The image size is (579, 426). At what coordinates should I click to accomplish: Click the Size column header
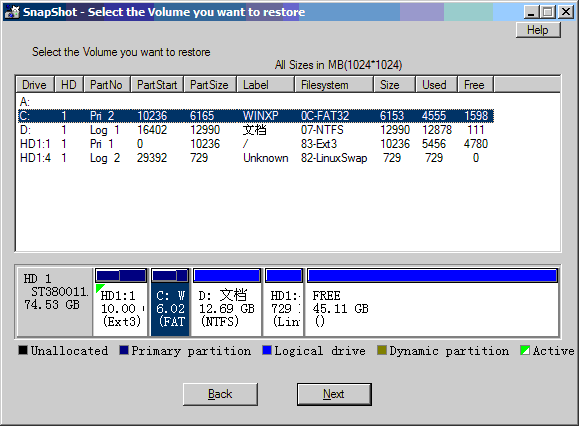click(x=394, y=85)
